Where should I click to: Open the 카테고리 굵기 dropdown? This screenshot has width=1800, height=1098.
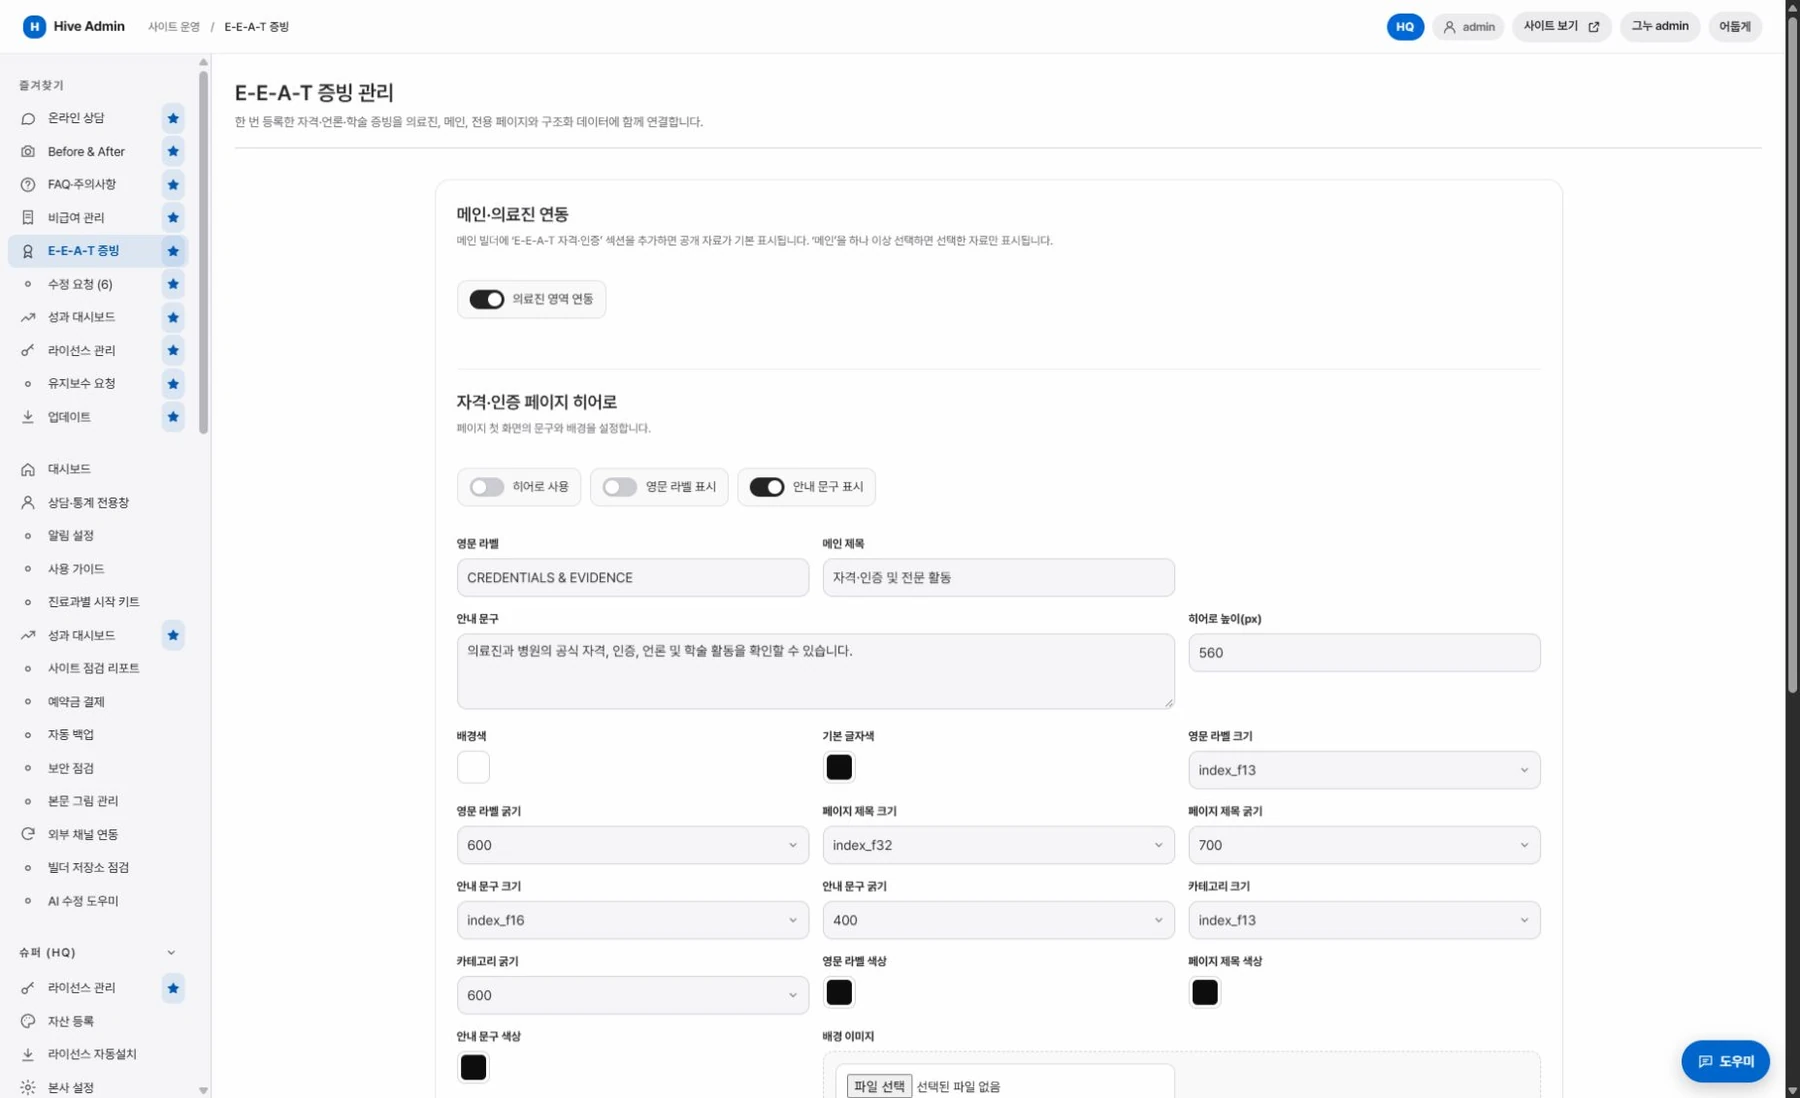[x=633, y=995]
